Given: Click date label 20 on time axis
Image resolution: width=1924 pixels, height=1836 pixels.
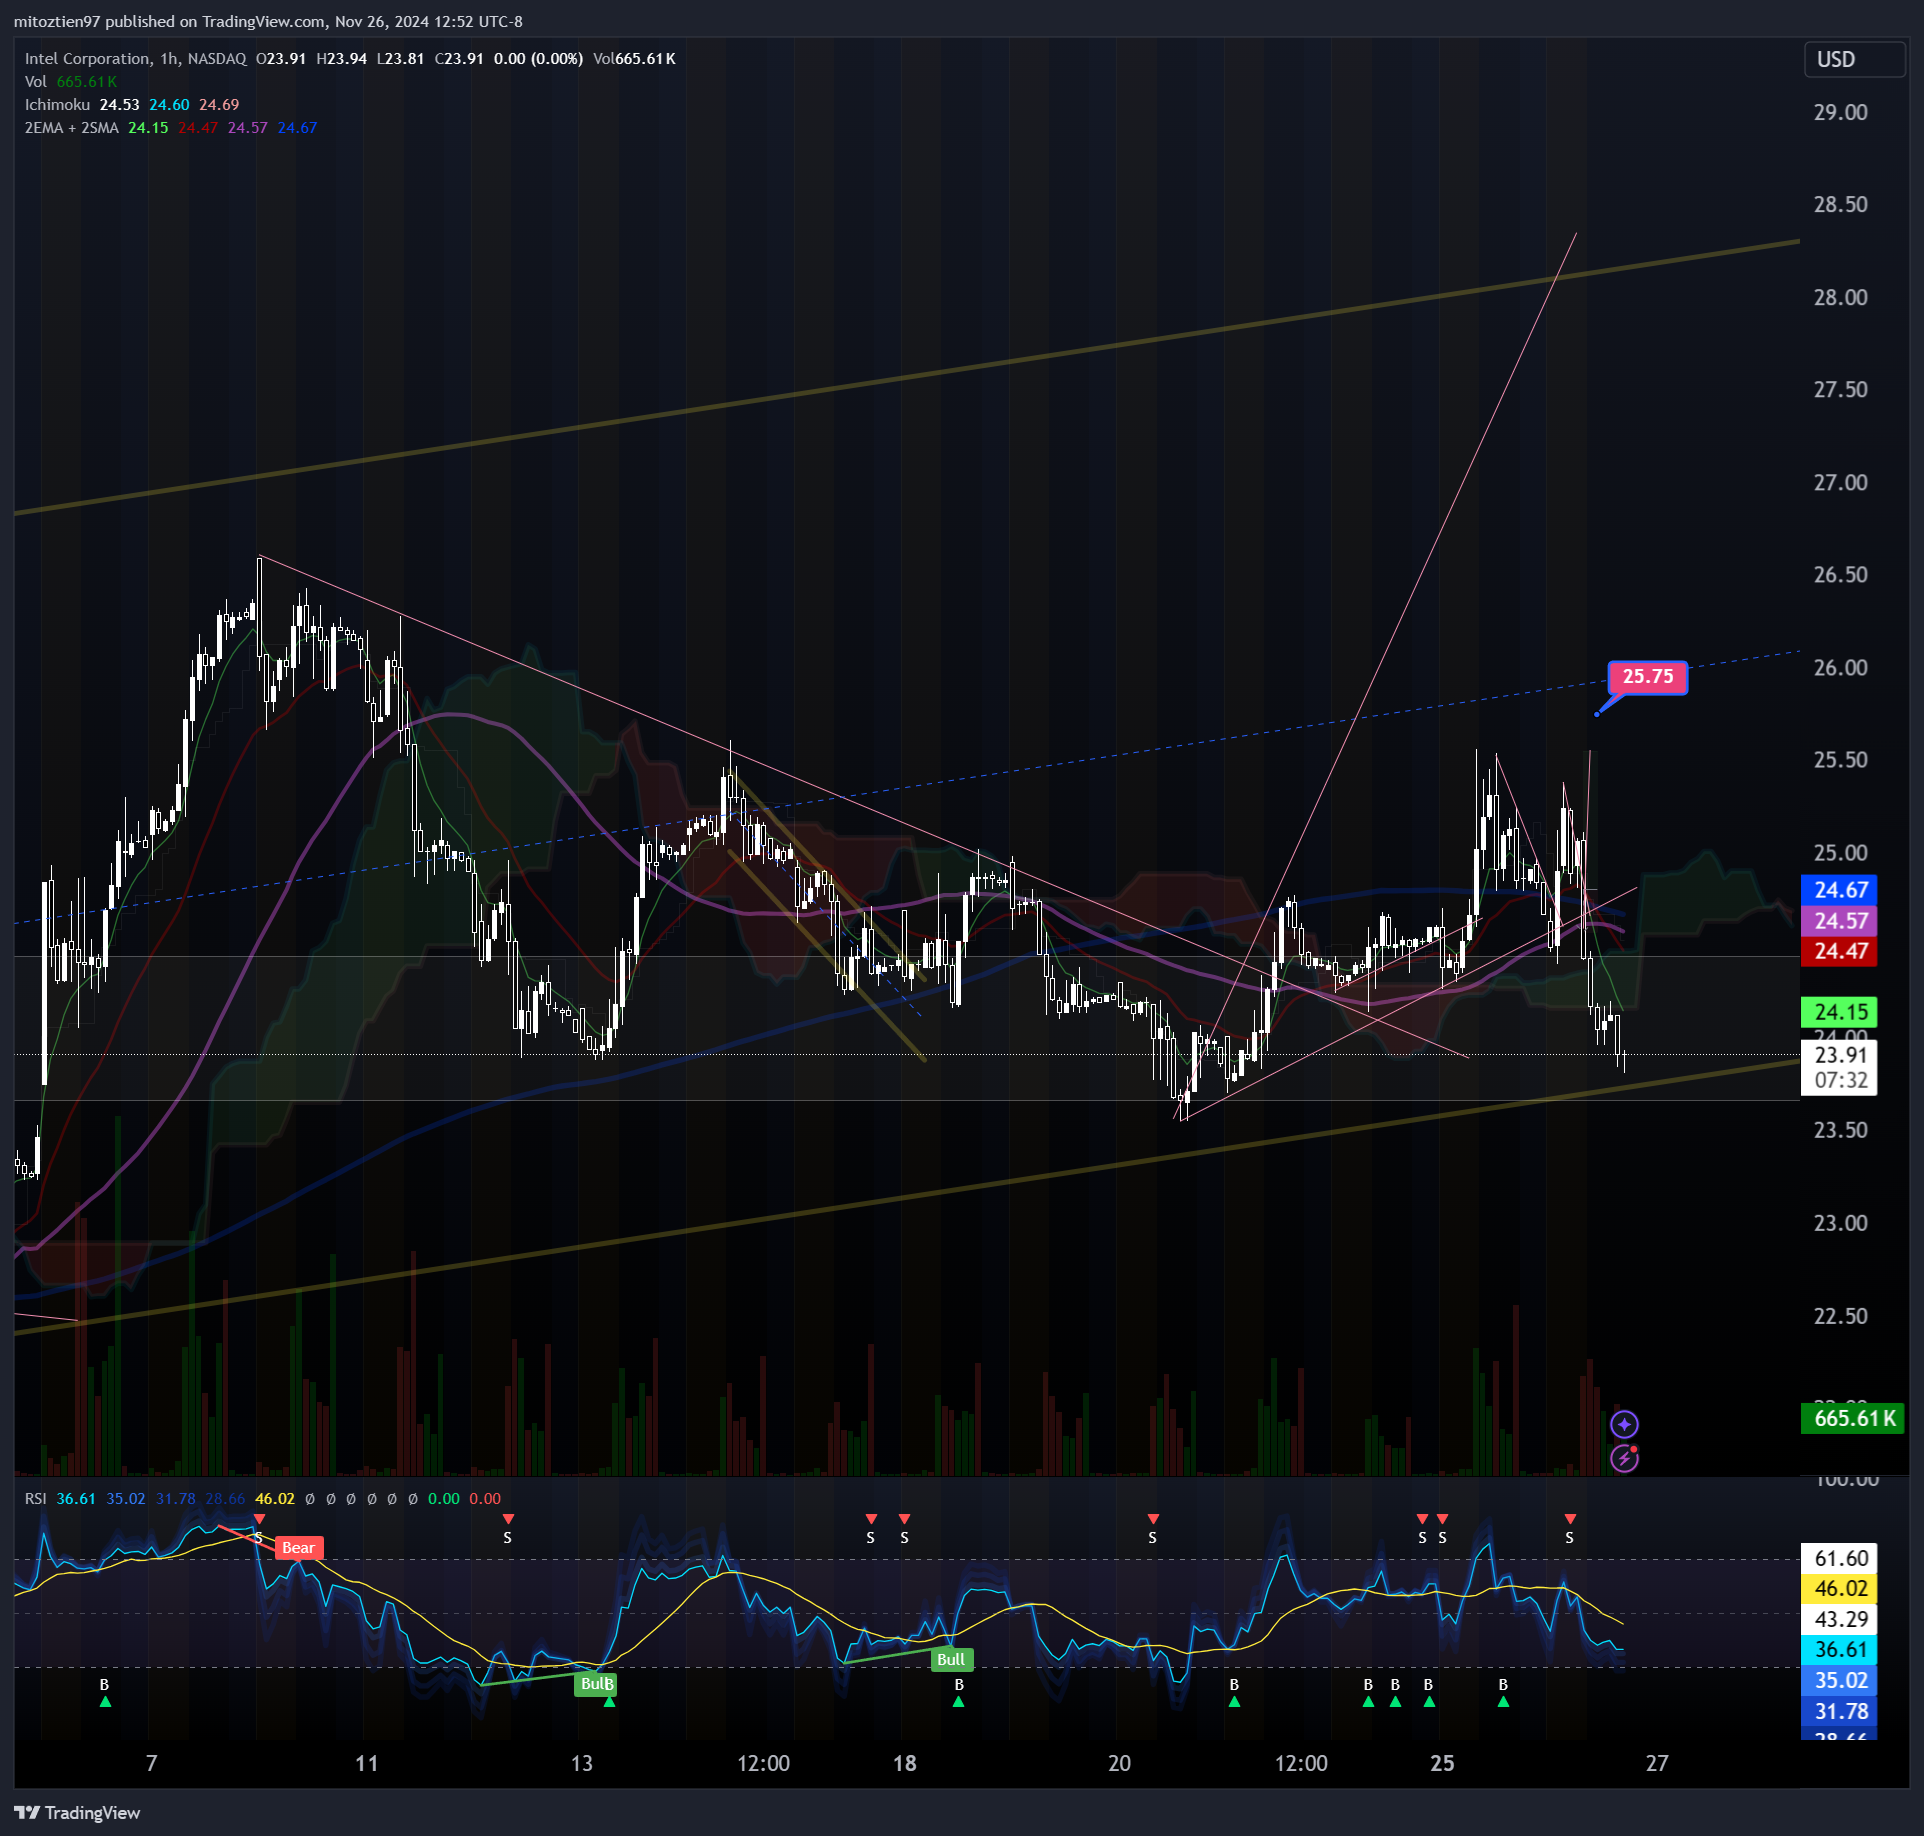Looking at the screenshot, I should [1120, 1763].
